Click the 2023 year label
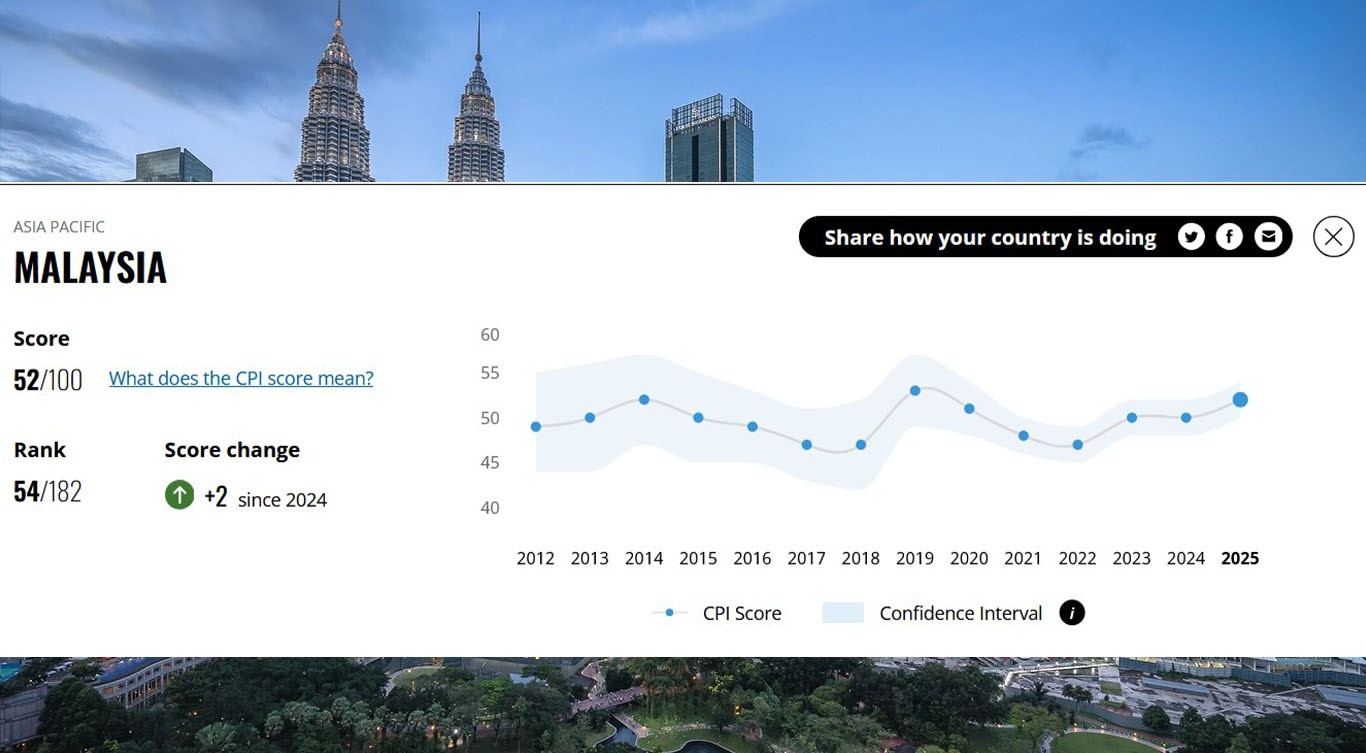This screenshot has width=1366, height=753. click(x=1132, y=558)
